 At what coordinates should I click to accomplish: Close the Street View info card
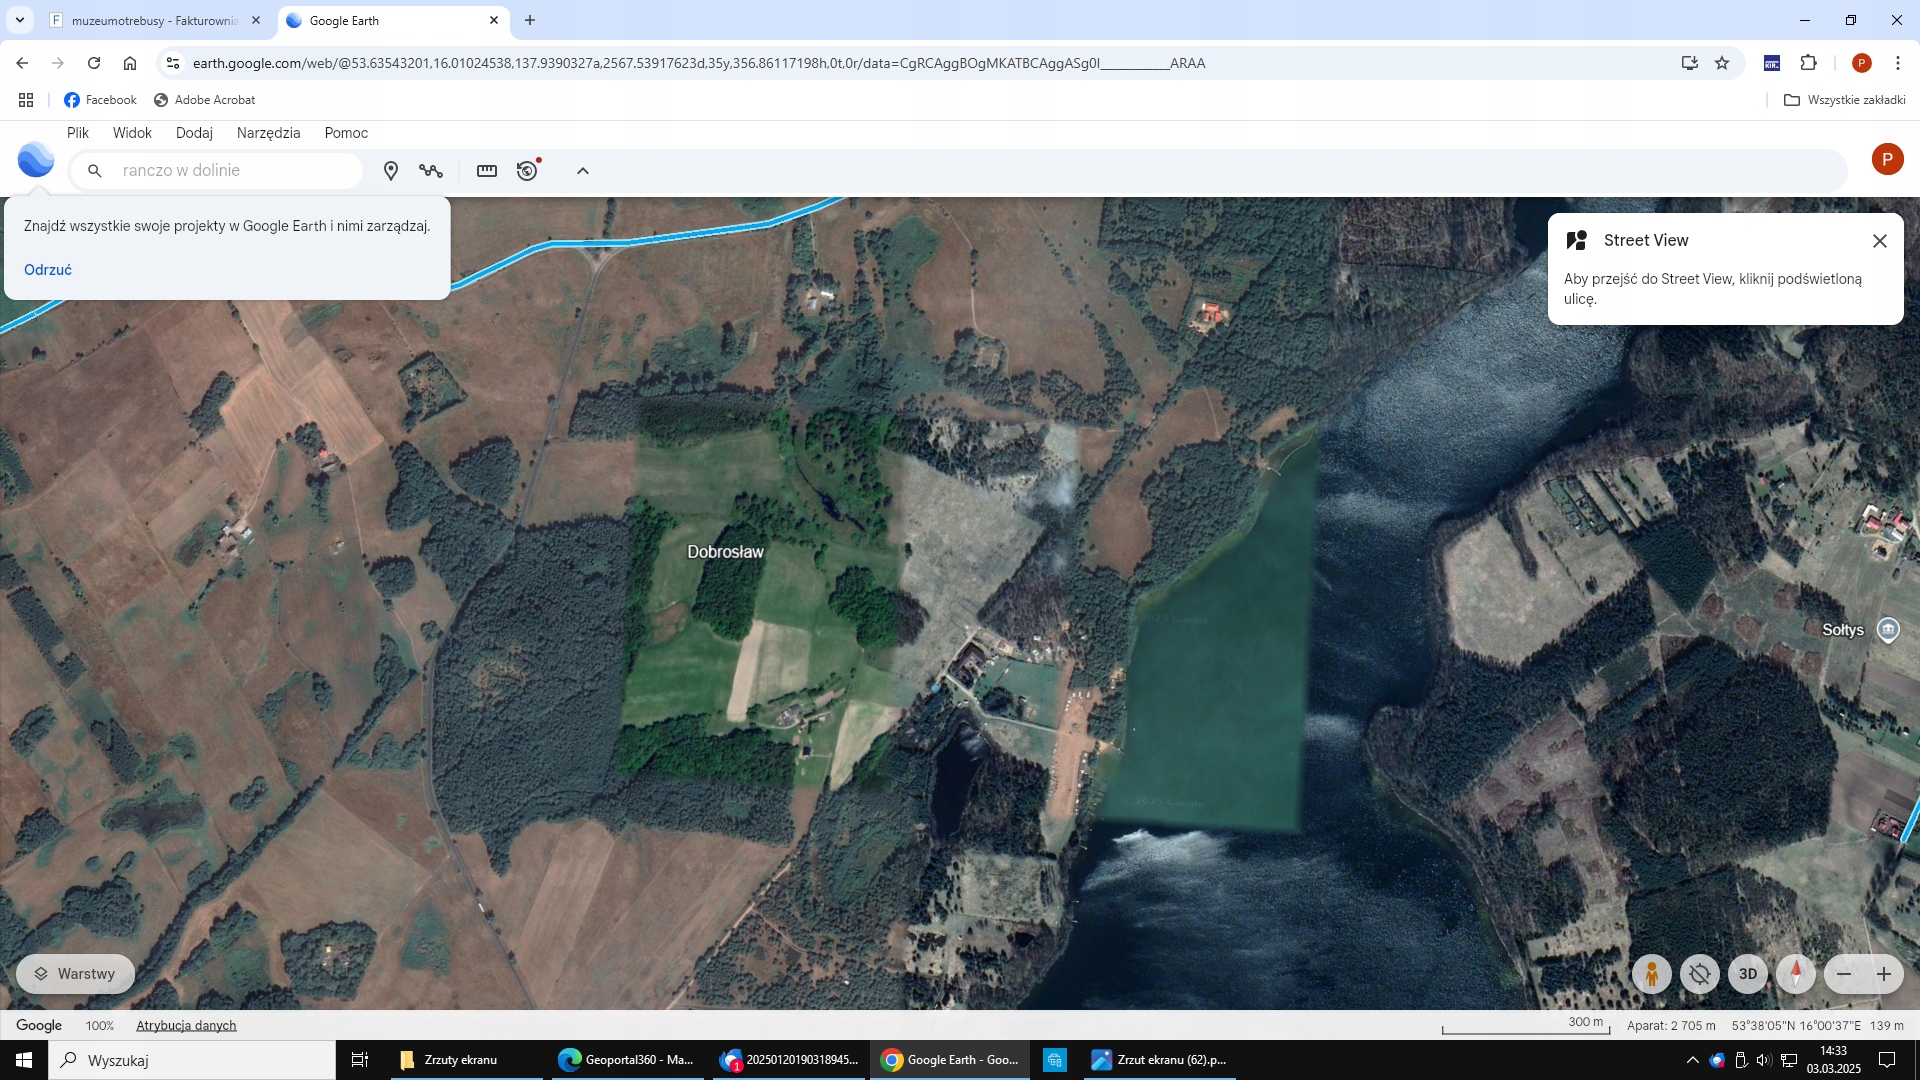click(x=1880, y=241)
